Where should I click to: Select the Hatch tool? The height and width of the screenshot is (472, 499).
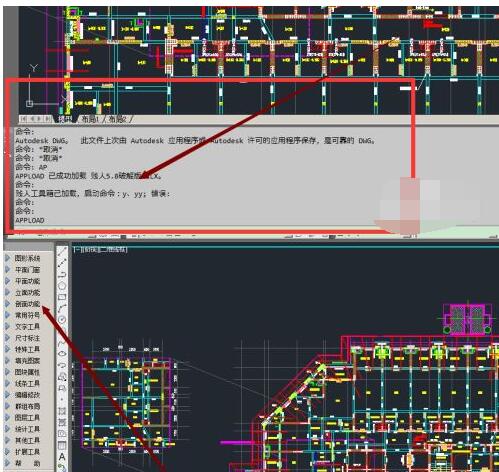pyautogui.click(x=62, y=410)
